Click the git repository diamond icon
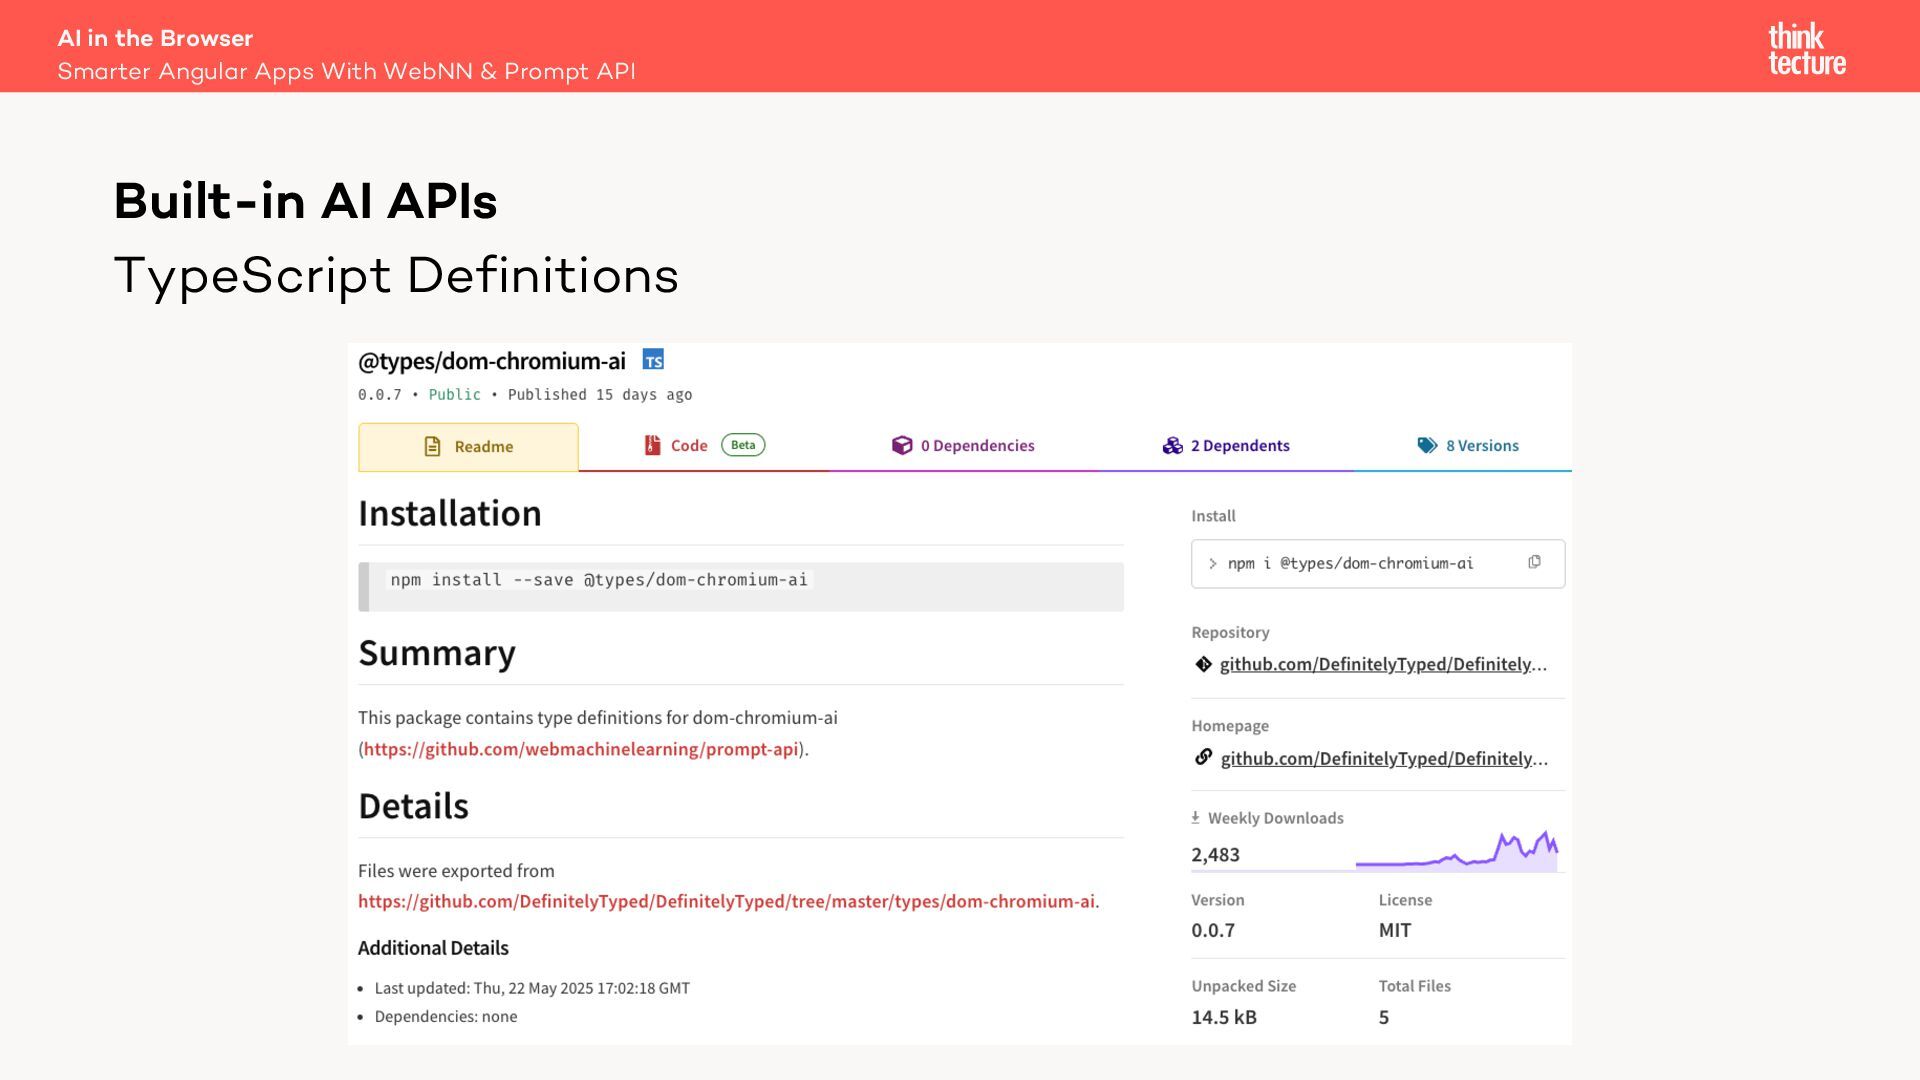The image size is (1920, 1080). pos(1203,664)
